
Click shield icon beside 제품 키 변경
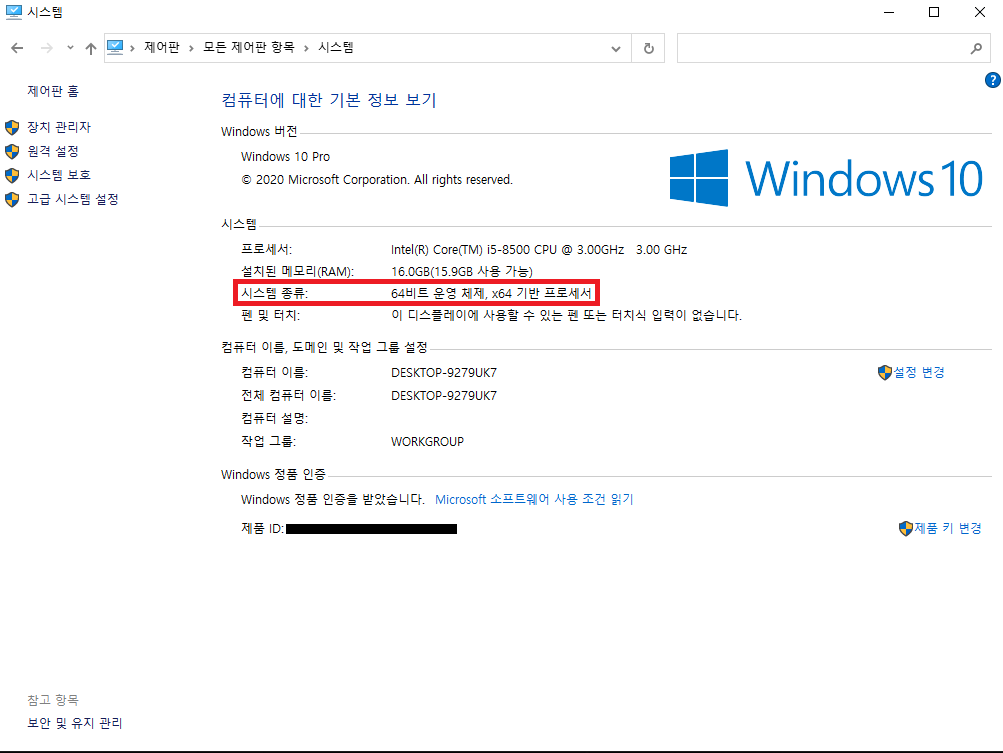click(x=906, y=528)
